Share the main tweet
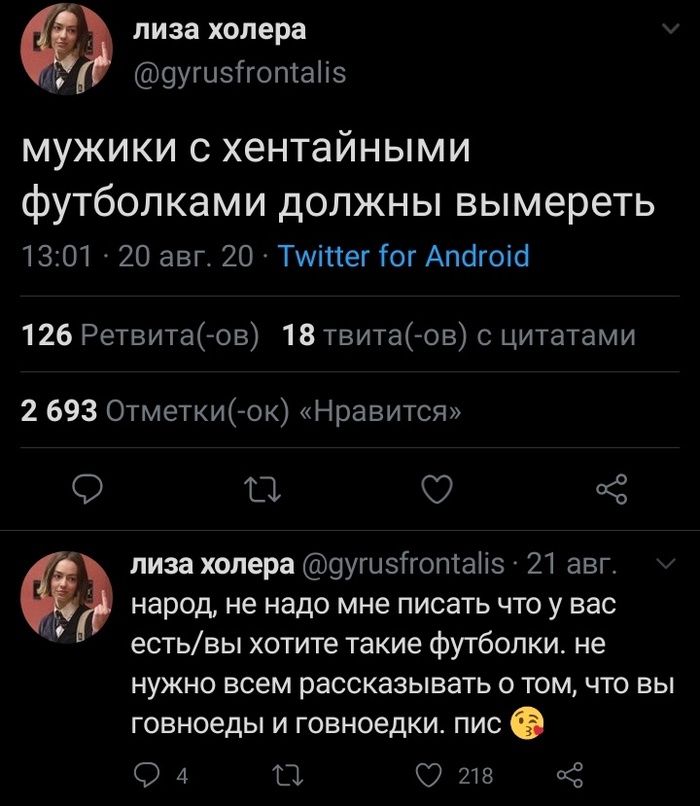 610,489
